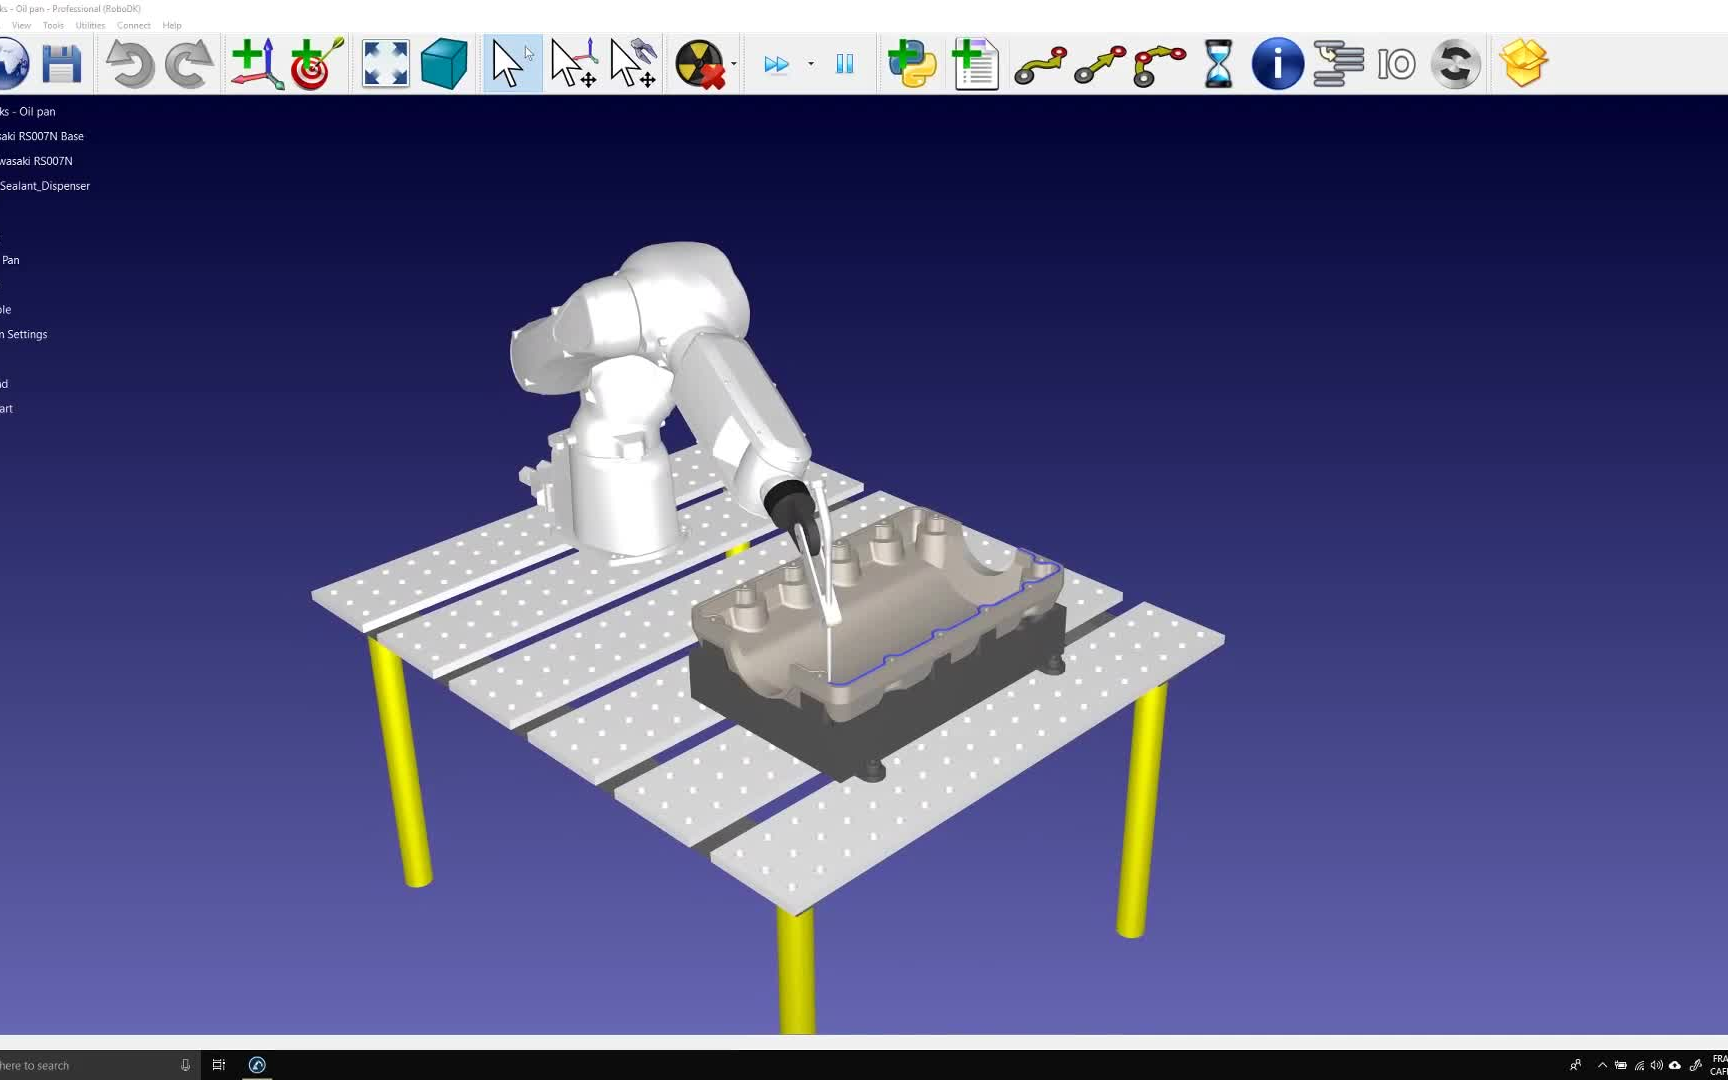The height and width of the screenshot is (1080, 1728).
Task: Enable the Move Reference Frames mode
Action: (x=572, y=63)
